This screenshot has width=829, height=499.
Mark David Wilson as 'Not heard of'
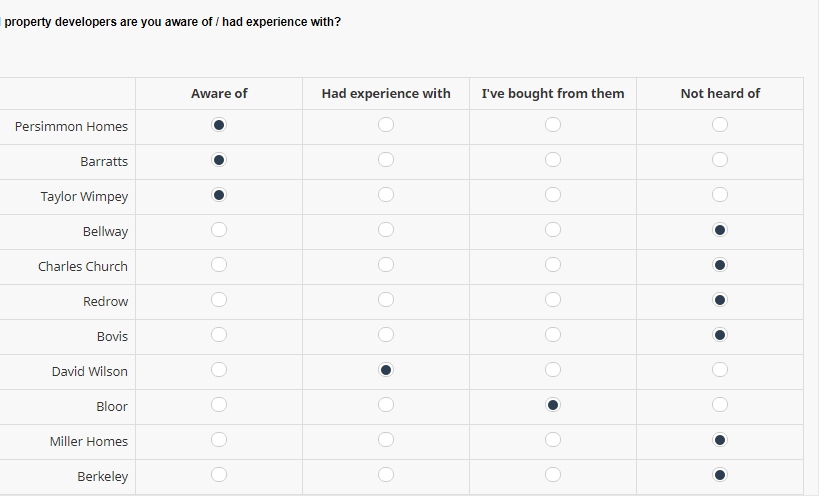[x=719, y=370]
